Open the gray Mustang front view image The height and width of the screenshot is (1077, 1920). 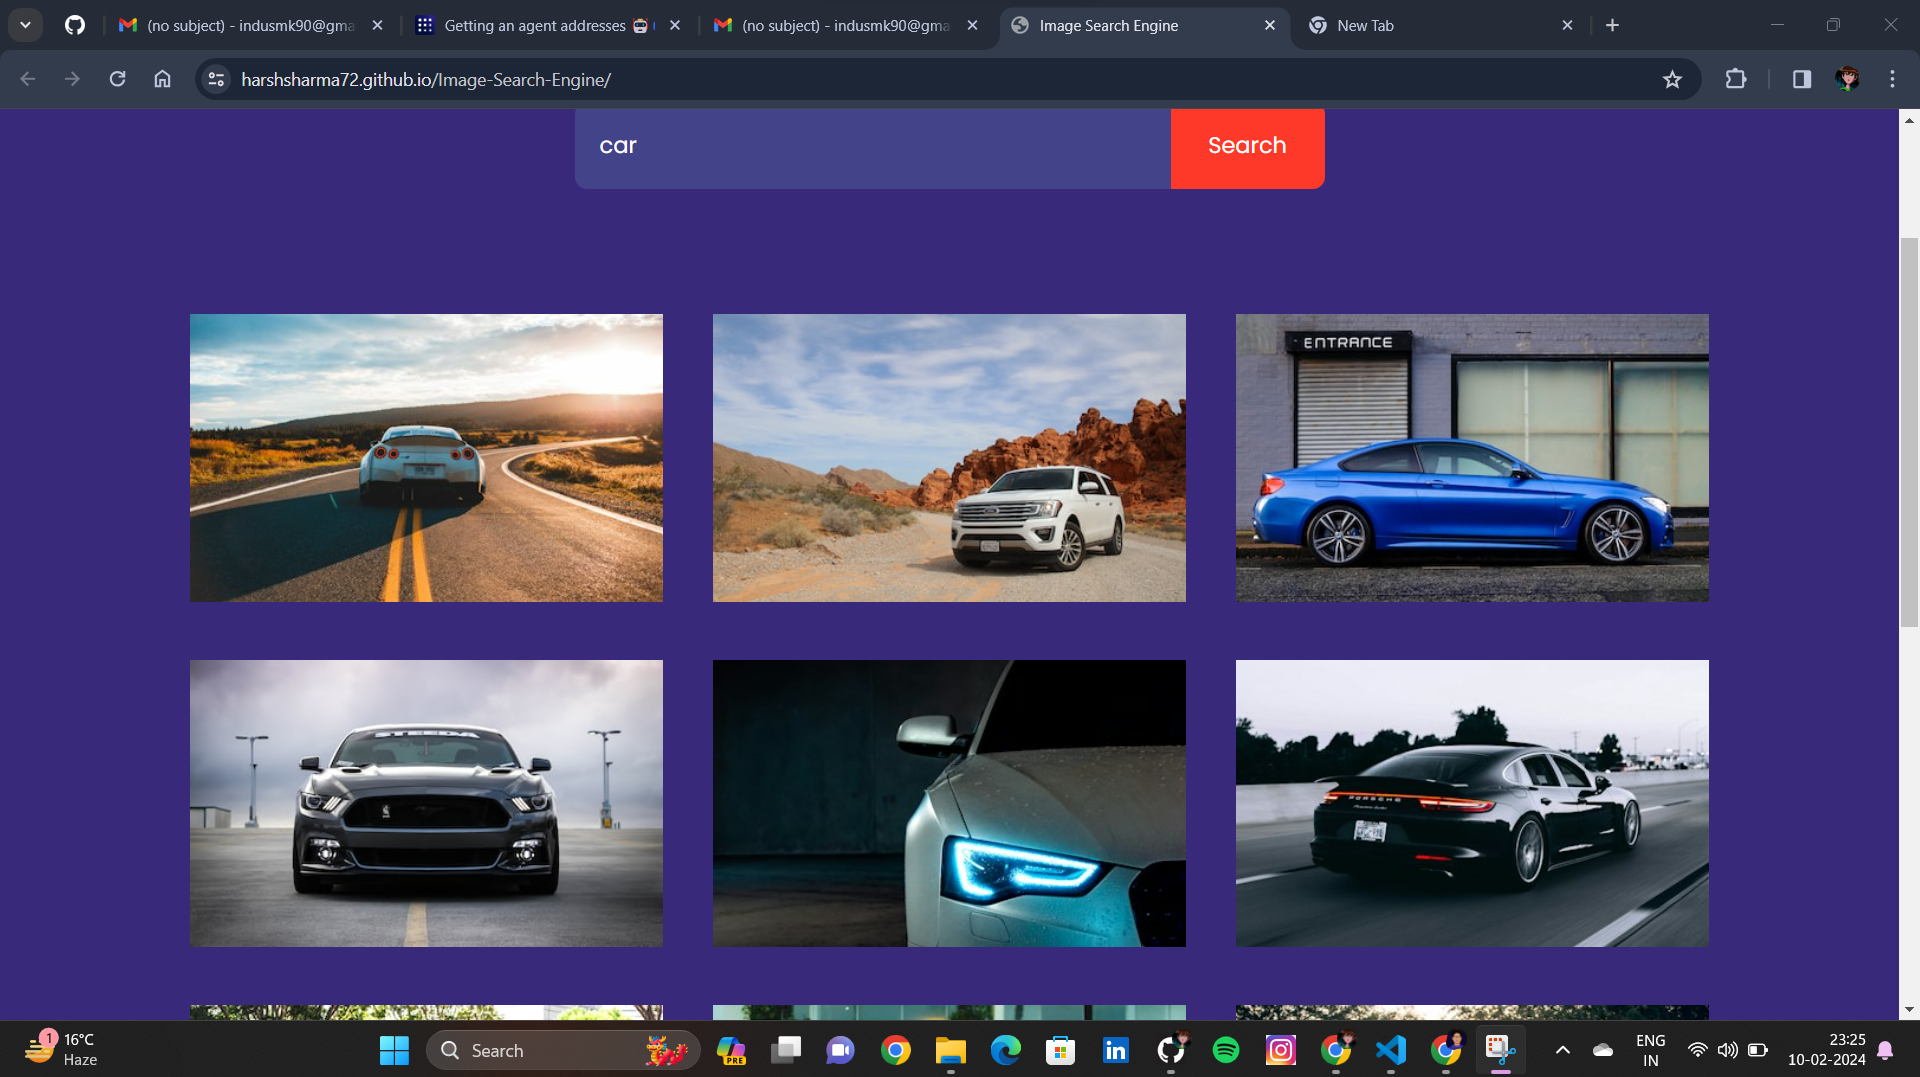click(x=426, y=803)
